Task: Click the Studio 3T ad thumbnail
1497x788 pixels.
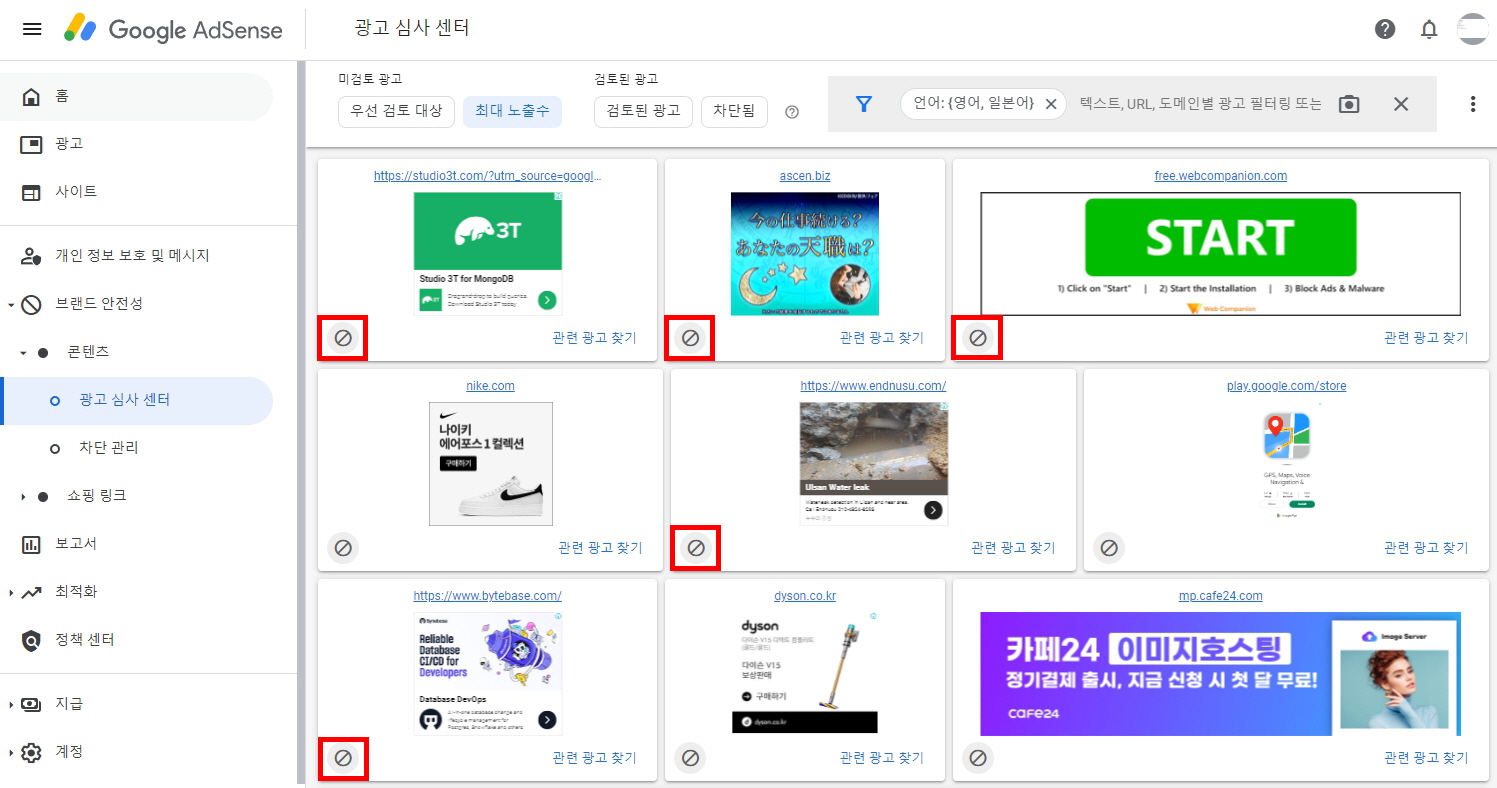Action: (488, 254)
